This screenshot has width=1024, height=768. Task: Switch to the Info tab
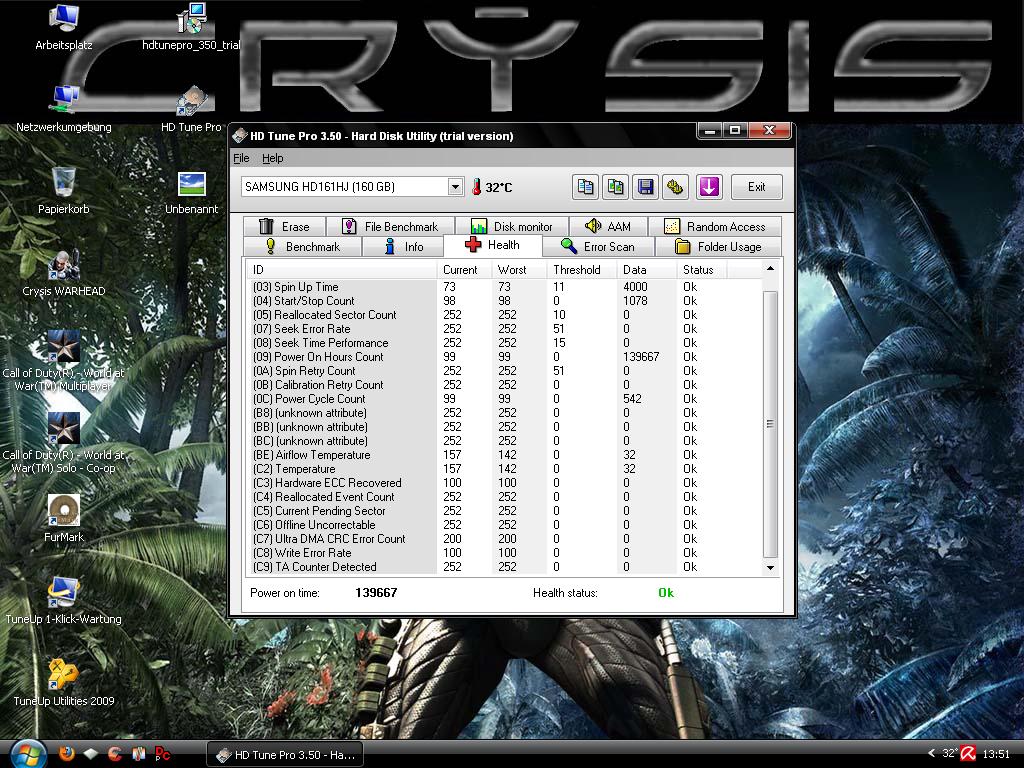(x=403, y=247)
